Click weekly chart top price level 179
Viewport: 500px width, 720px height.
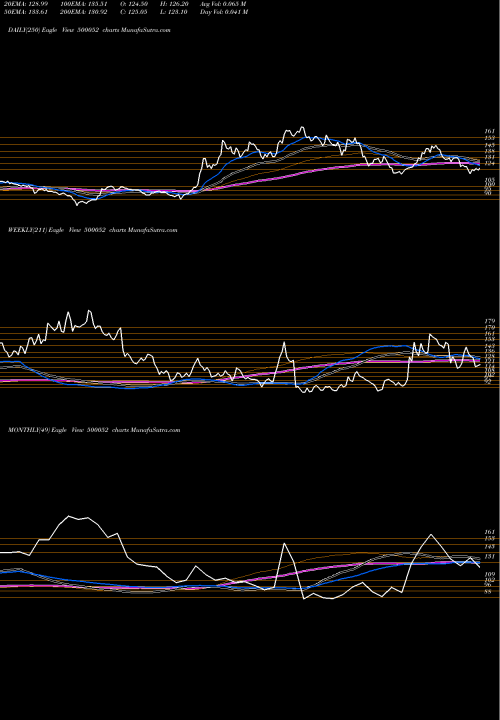(489, 321)
